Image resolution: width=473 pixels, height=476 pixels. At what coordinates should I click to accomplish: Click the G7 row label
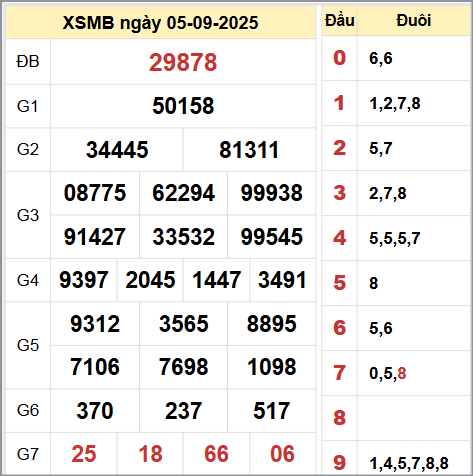pos(28,454)
